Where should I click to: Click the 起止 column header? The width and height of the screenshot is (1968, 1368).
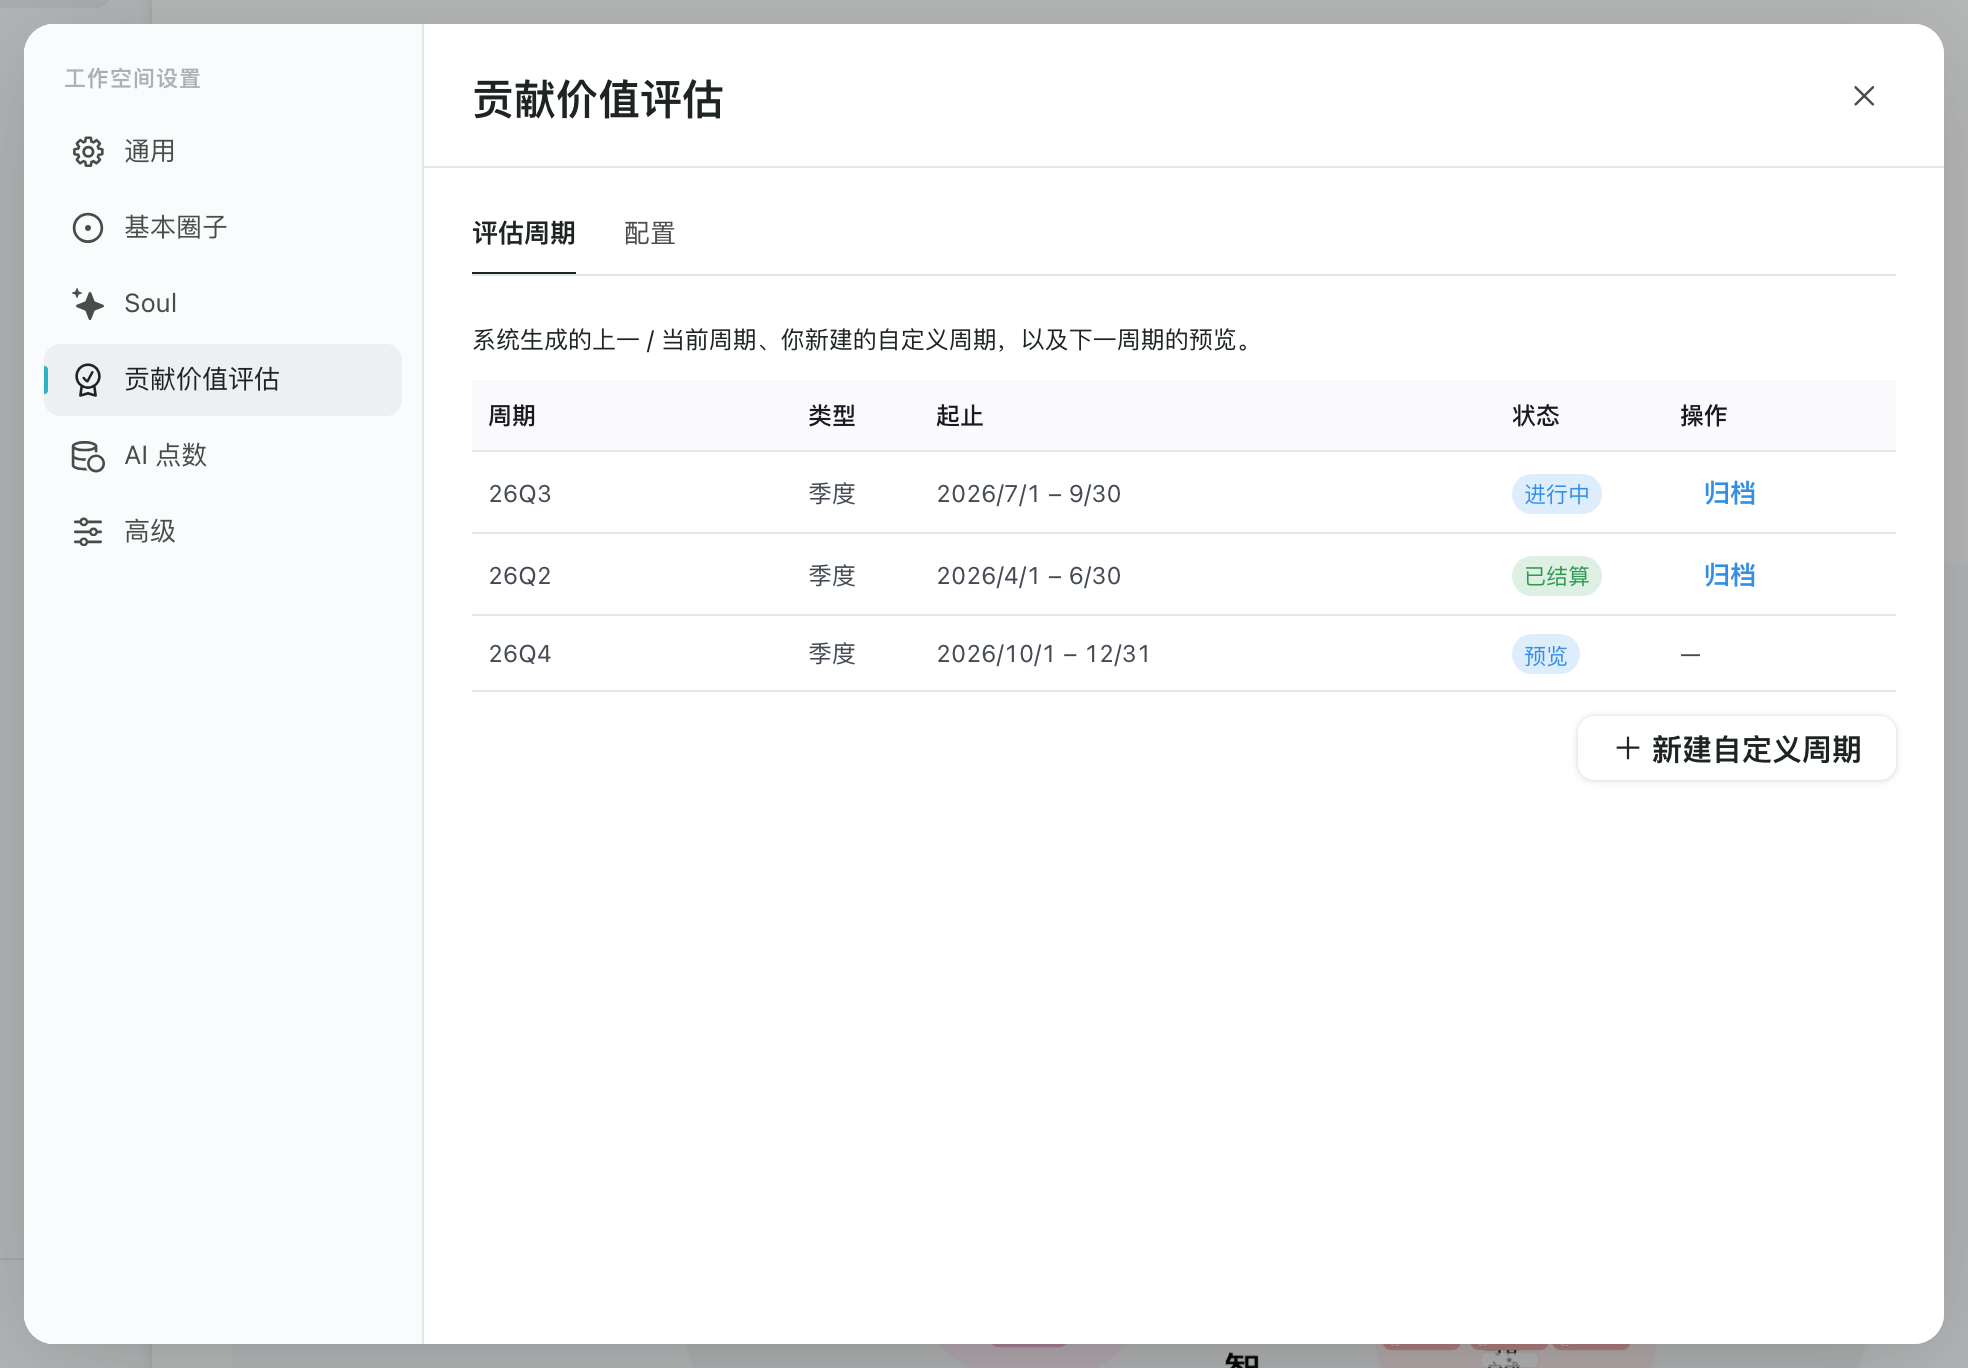pyautogui.click(x=960, y=416)
